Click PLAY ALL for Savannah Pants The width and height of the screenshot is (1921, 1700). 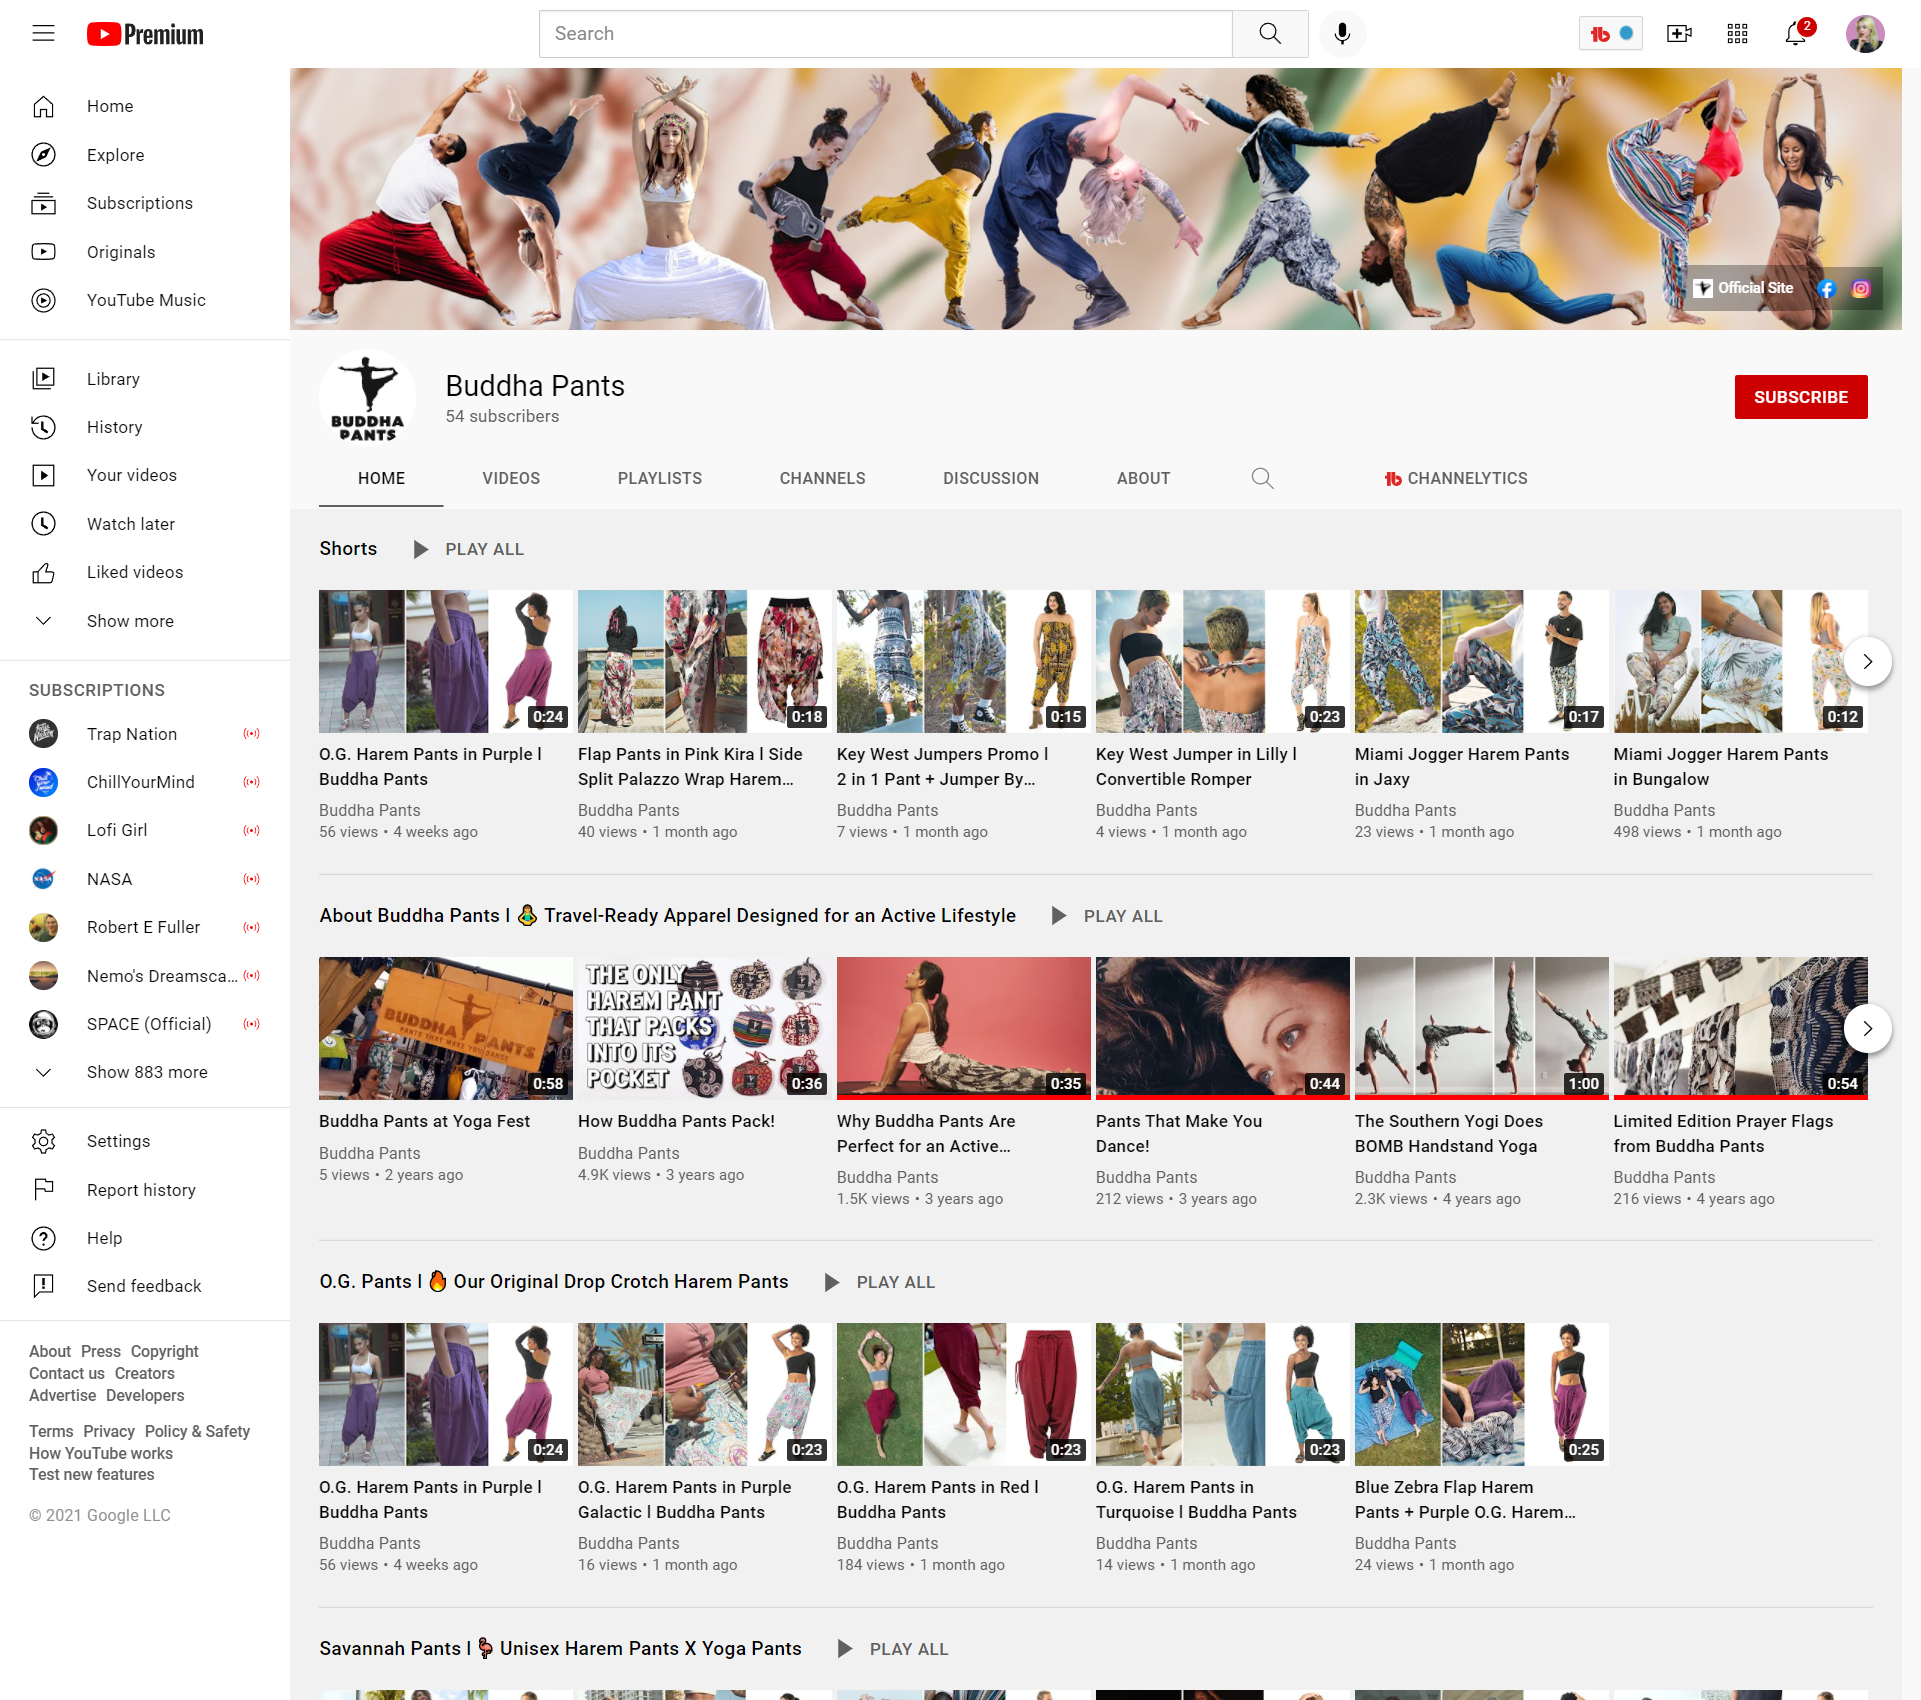click(x=893, y=1649)
